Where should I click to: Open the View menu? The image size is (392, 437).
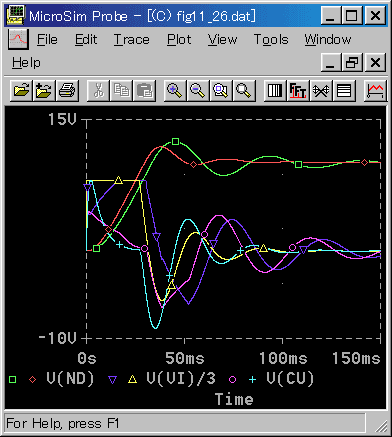tap(222, 40)
